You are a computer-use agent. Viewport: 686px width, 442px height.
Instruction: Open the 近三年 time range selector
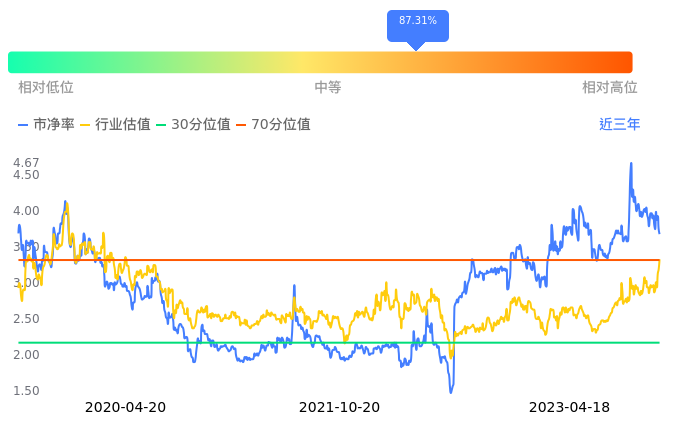[620, 125]
